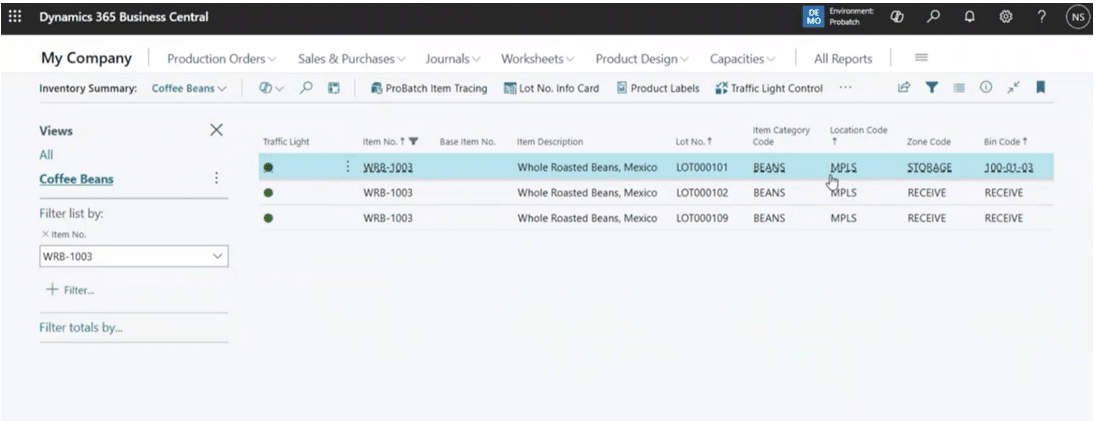The height and width of the screenshot is (421, 1095).
Task: Open WRB-1003 link in LOT000101 row
Action: point(388,168)
